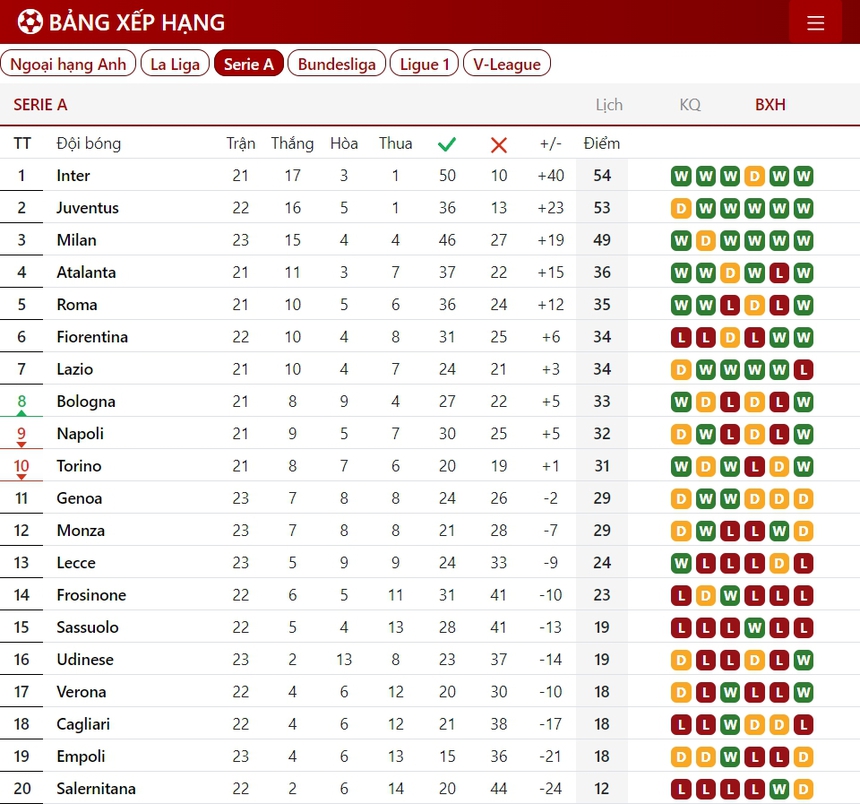Click the red X goals-against column icon

[499, 144]
